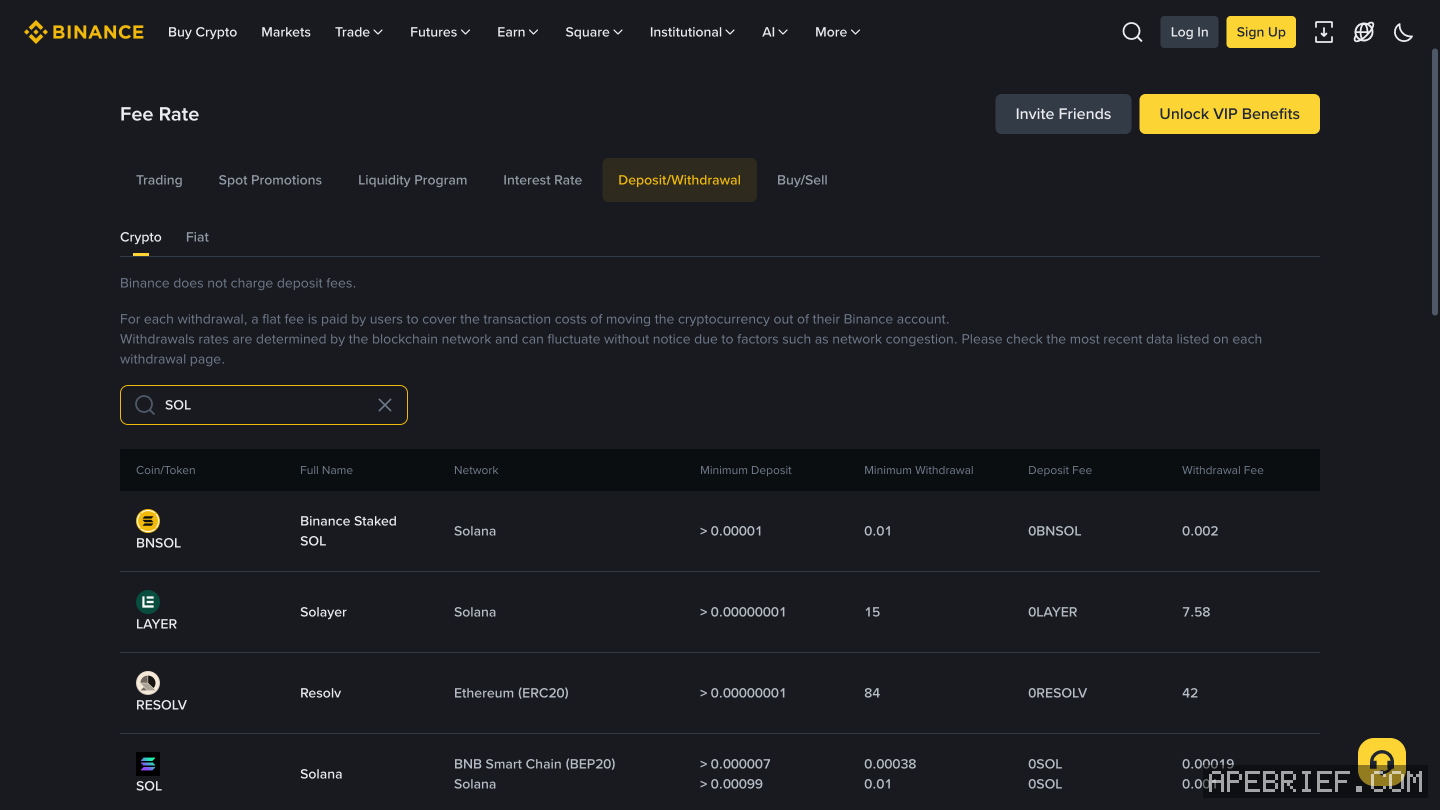Screen dimensions: 1440x810
Task: Click the Sign Up button
Action: 1261,32
